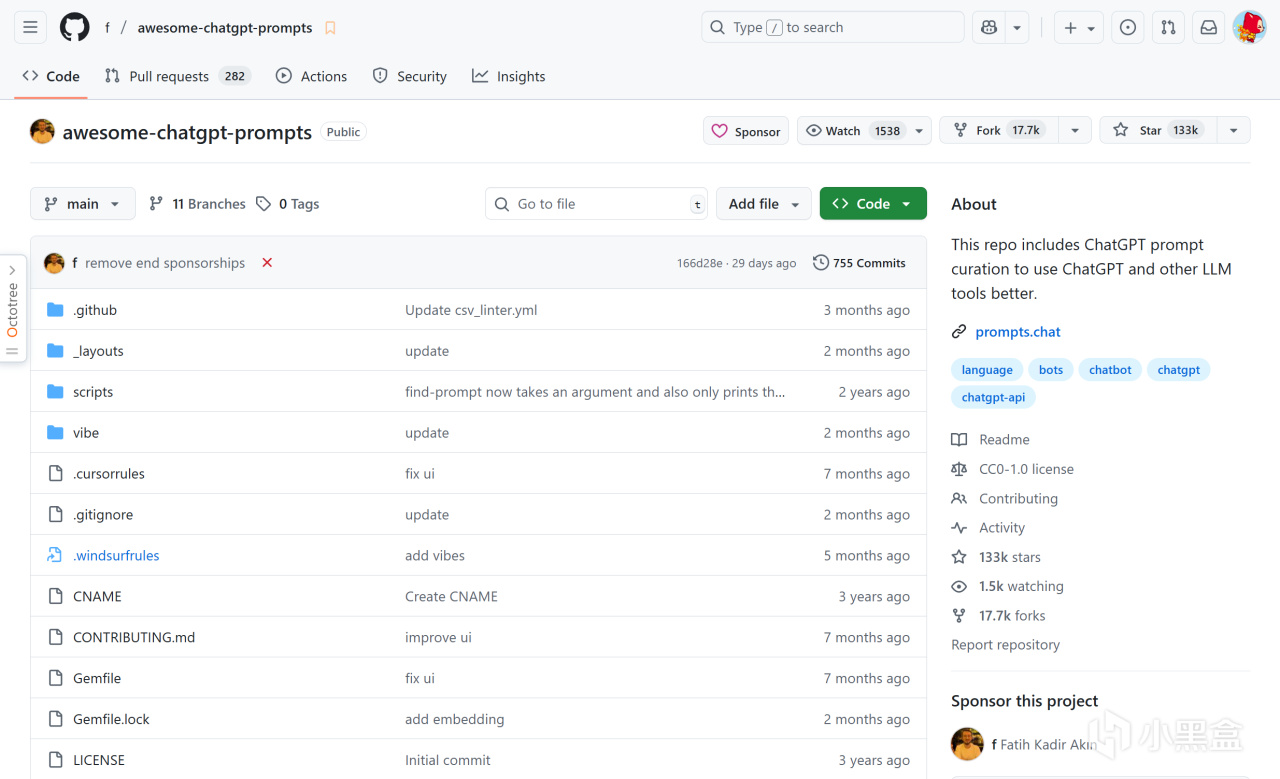Open the prompts.chat website link
Viewport: 1280px width, 779px height.
pos(1018,332)
